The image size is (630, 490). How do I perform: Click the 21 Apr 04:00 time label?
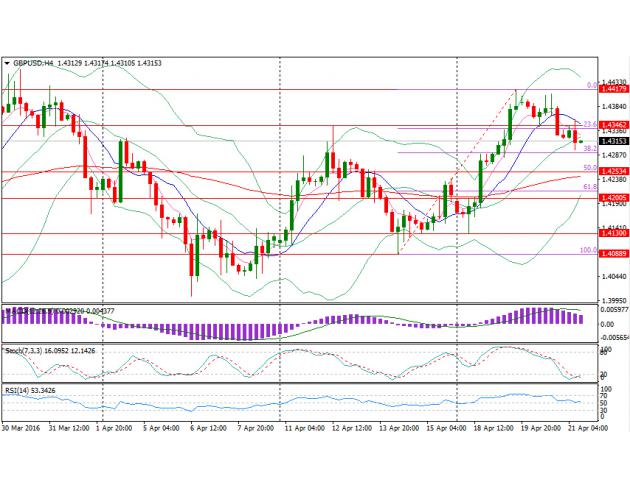coord(588,428)
